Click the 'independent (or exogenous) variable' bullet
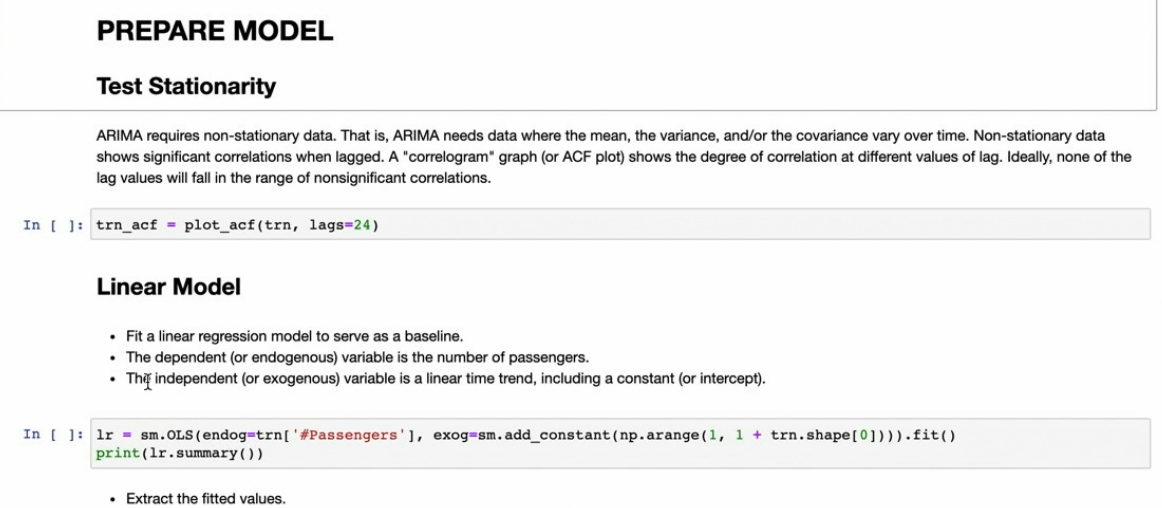 pyautogui.click(x=445, y=379)
